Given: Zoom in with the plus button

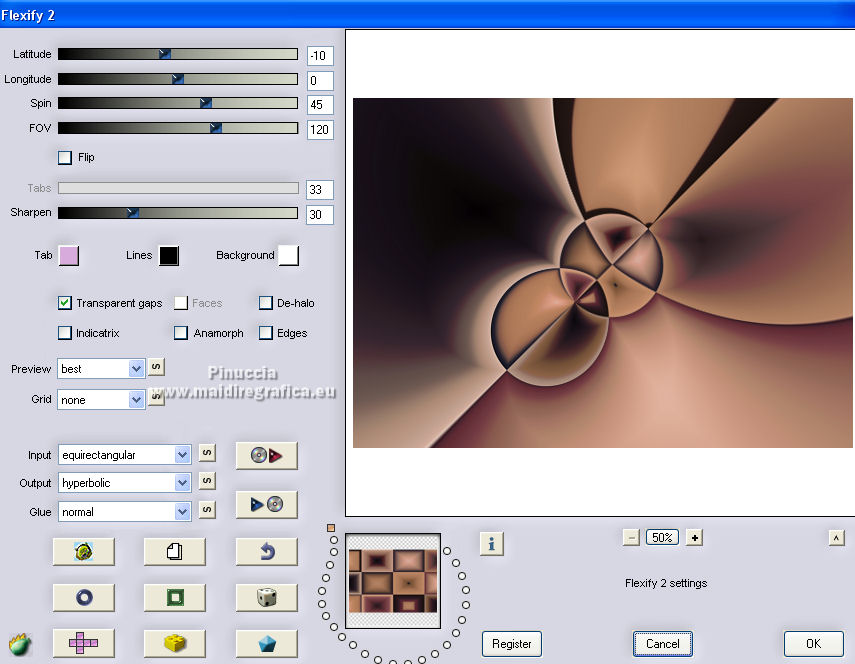Looking at the screenshot, I should (694, 538).
